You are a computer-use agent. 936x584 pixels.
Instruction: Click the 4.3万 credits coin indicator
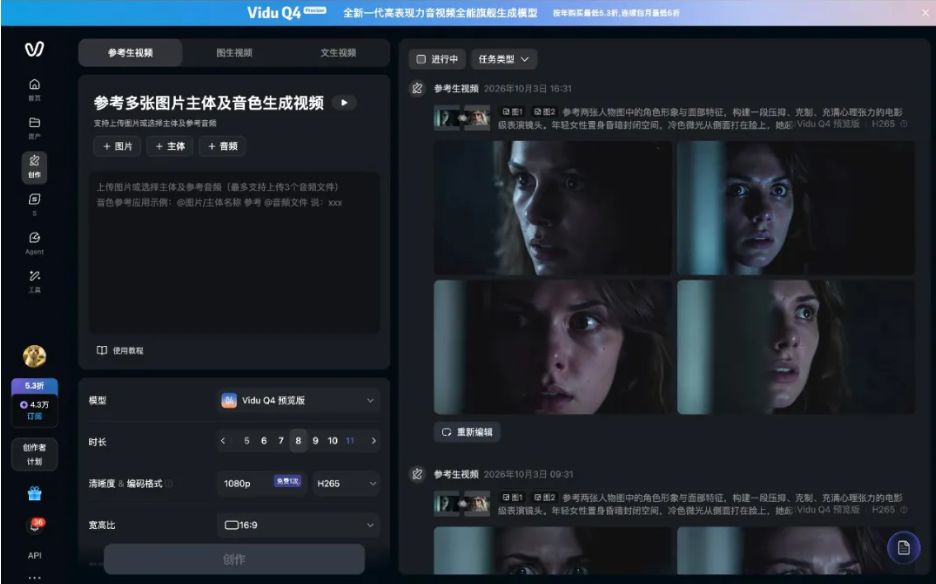35,404
